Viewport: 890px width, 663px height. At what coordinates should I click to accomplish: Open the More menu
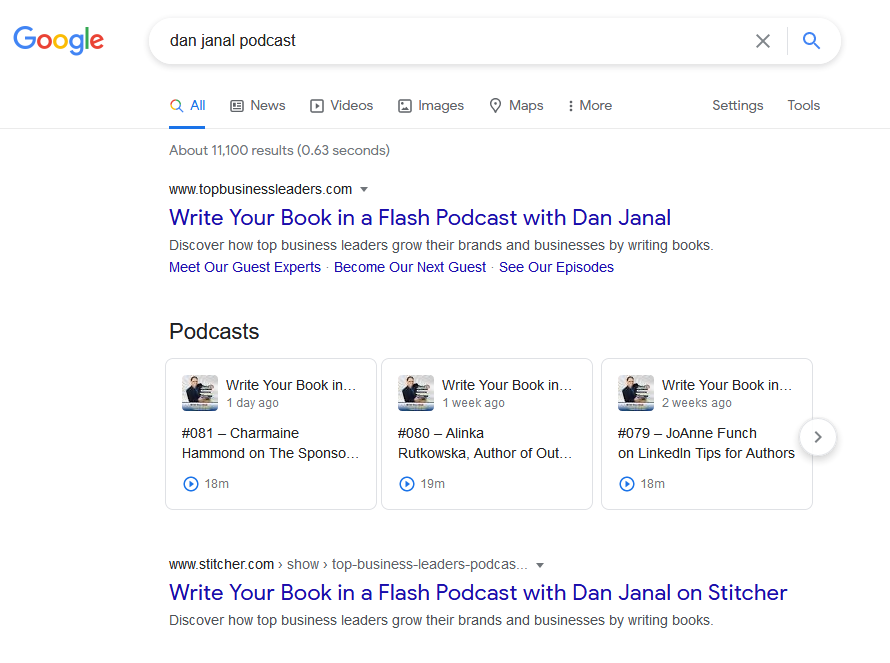tap(590, 106)
